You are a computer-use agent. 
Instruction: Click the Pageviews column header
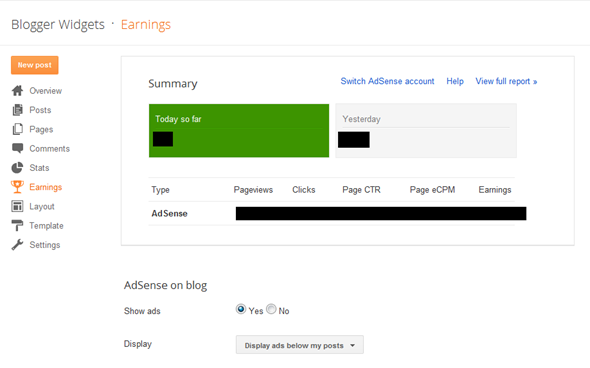253,190
